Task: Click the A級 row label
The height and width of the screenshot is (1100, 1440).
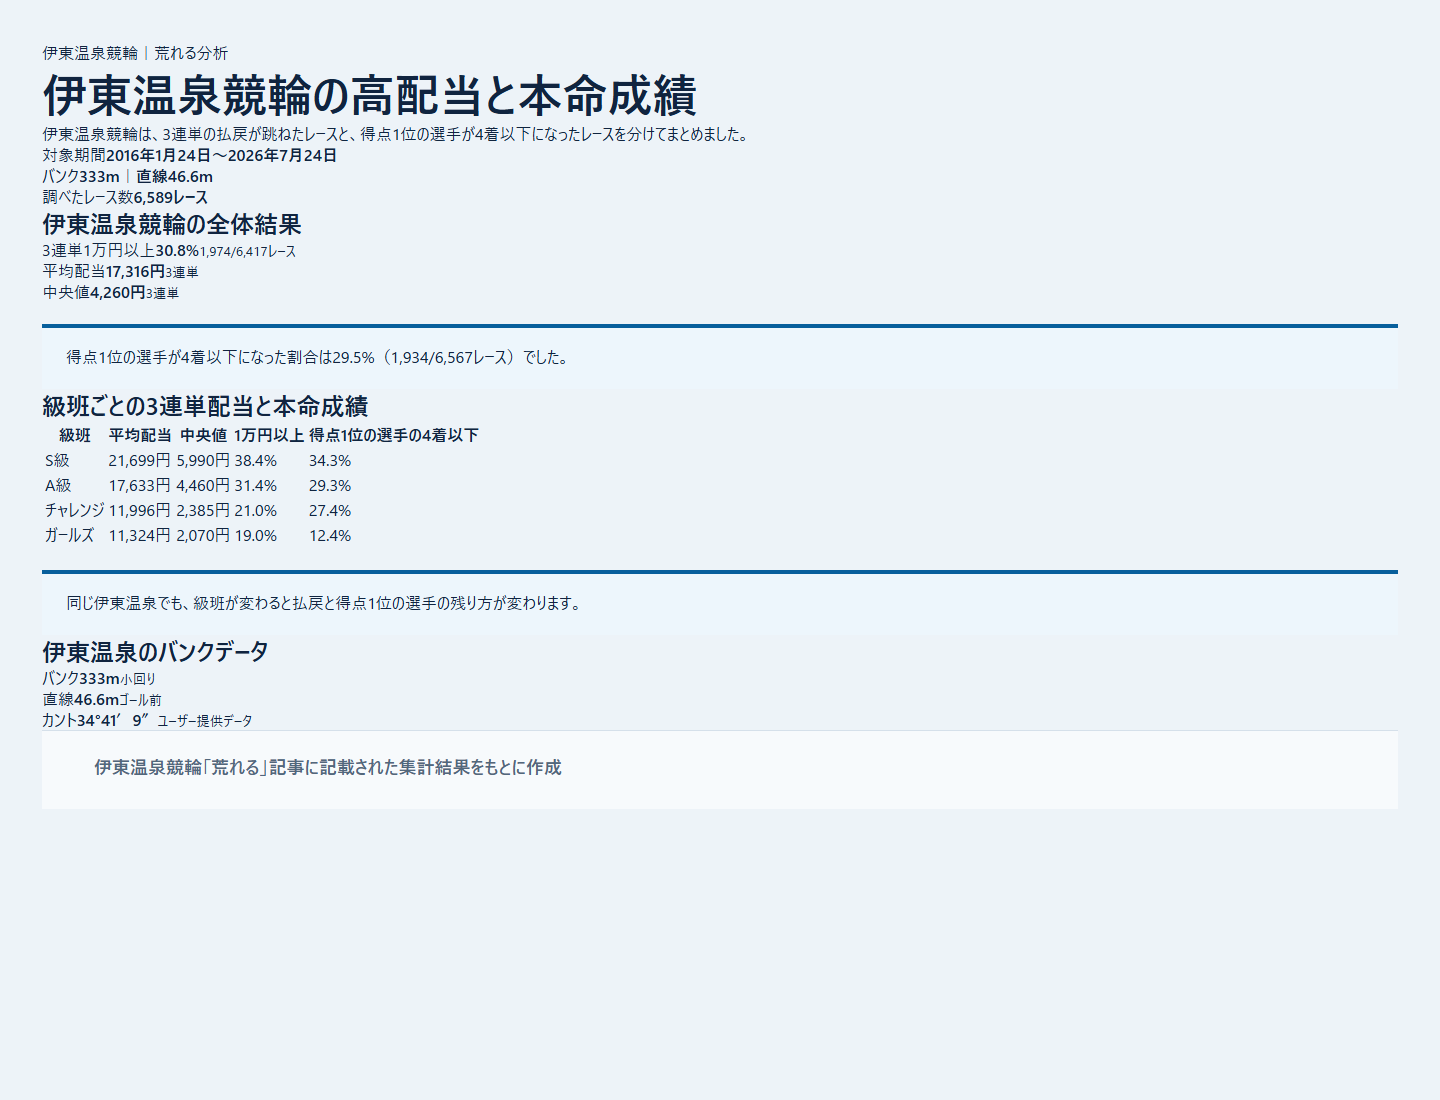Action: click(58, 485)
